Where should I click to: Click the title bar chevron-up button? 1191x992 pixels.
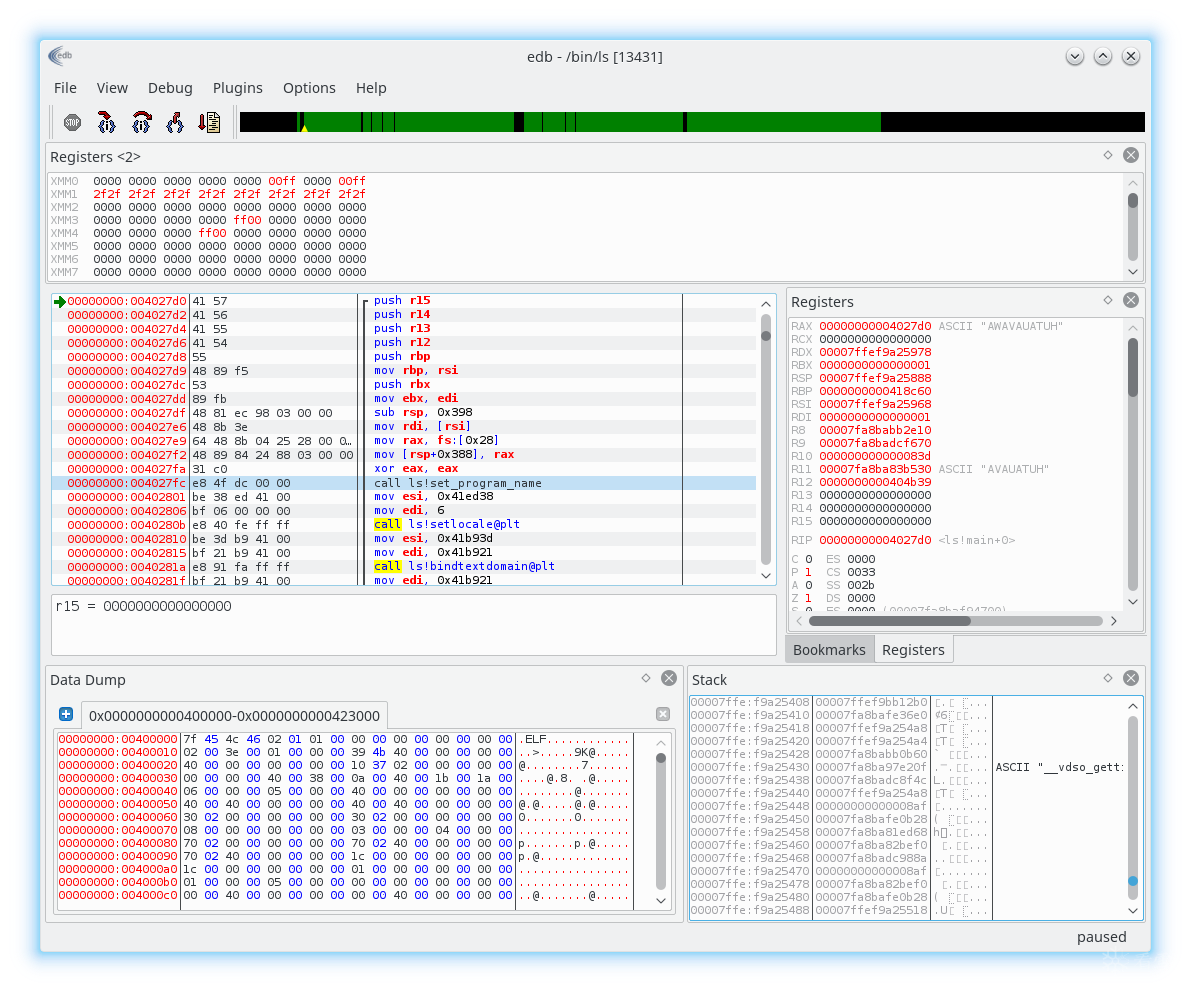(1103, 56)
